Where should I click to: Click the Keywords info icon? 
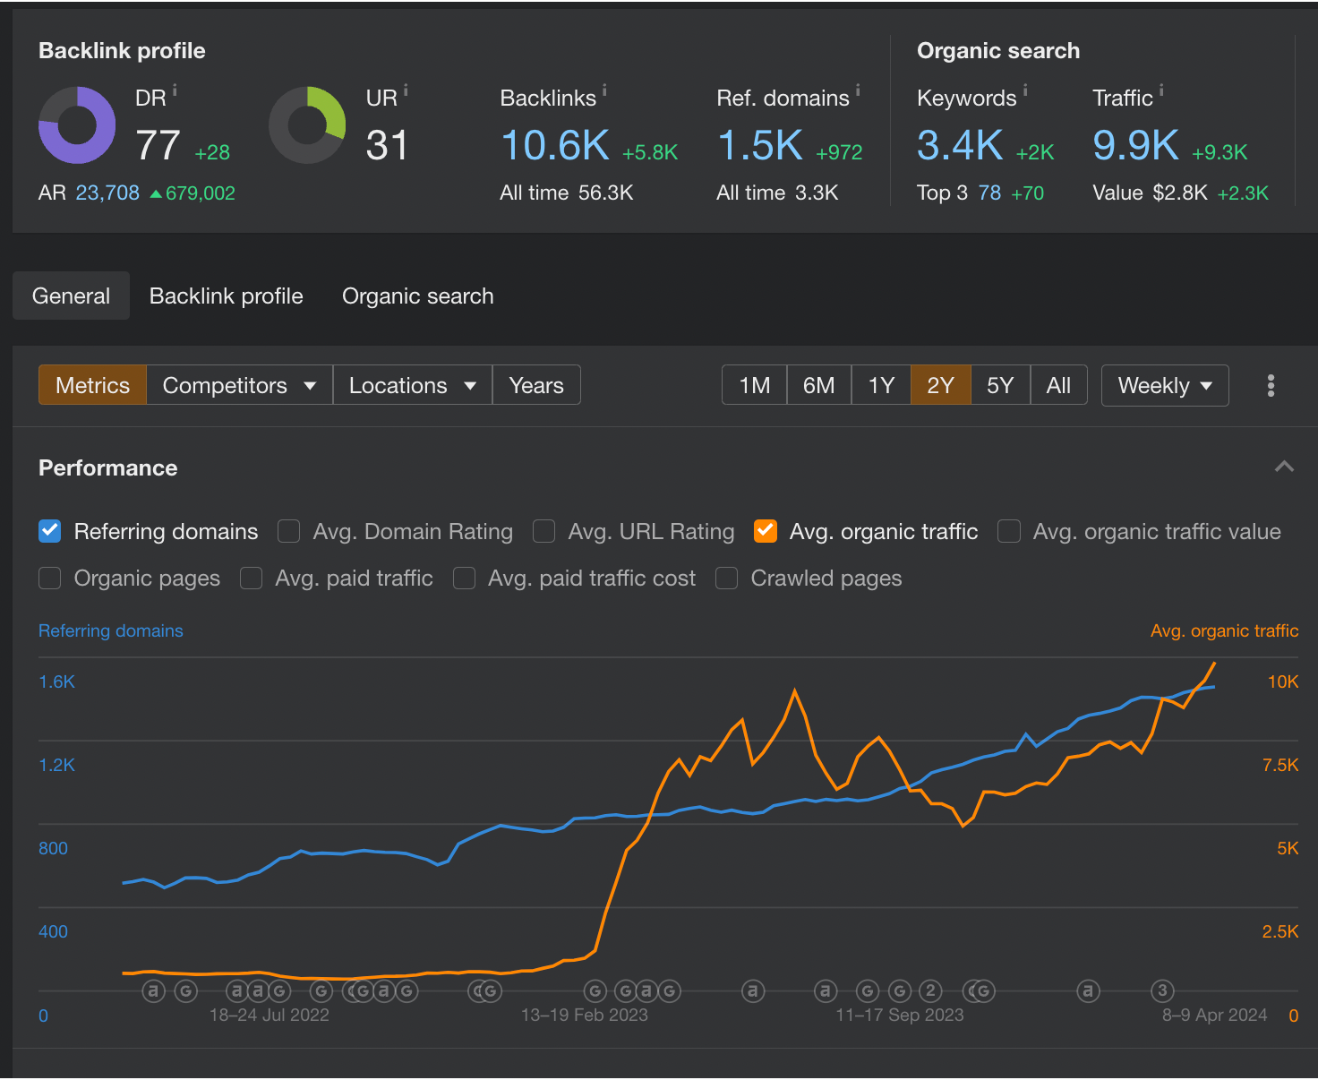(1025, 91)
